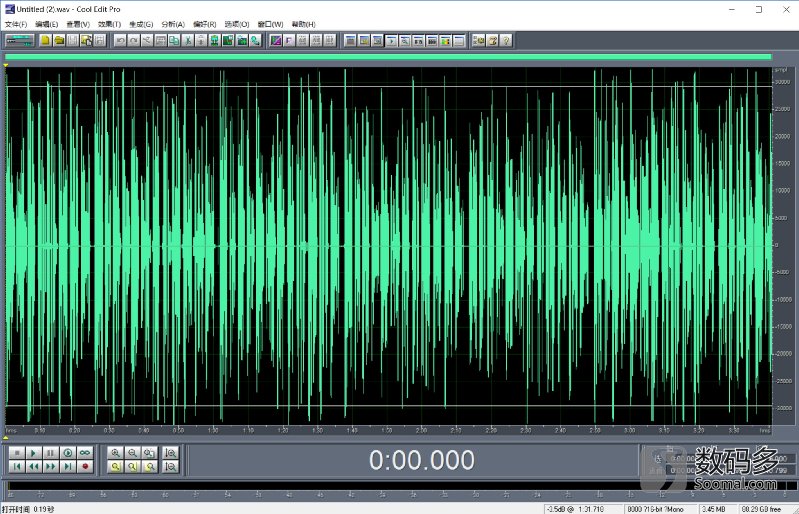Click the Rewind button
The image size is (799, 514).
pos(33,466)
